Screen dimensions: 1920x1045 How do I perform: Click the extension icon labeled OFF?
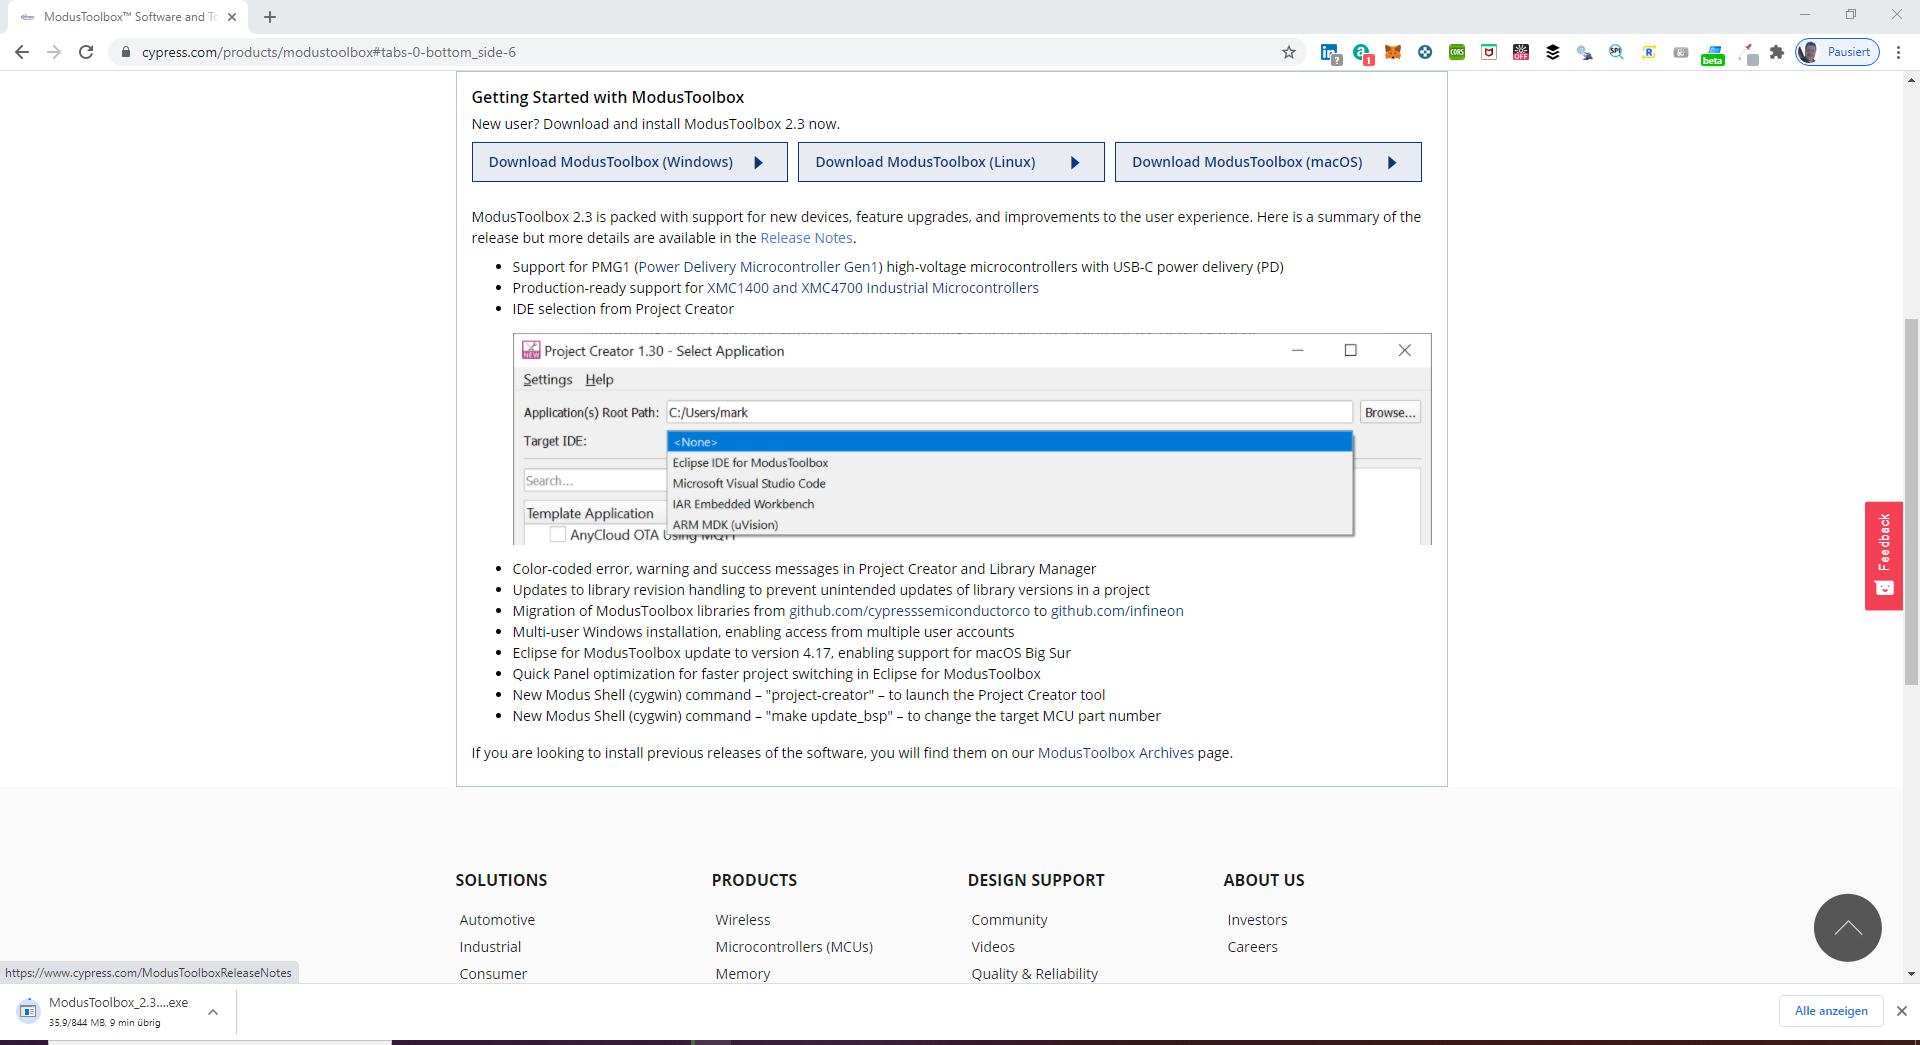pos(1521,52)
